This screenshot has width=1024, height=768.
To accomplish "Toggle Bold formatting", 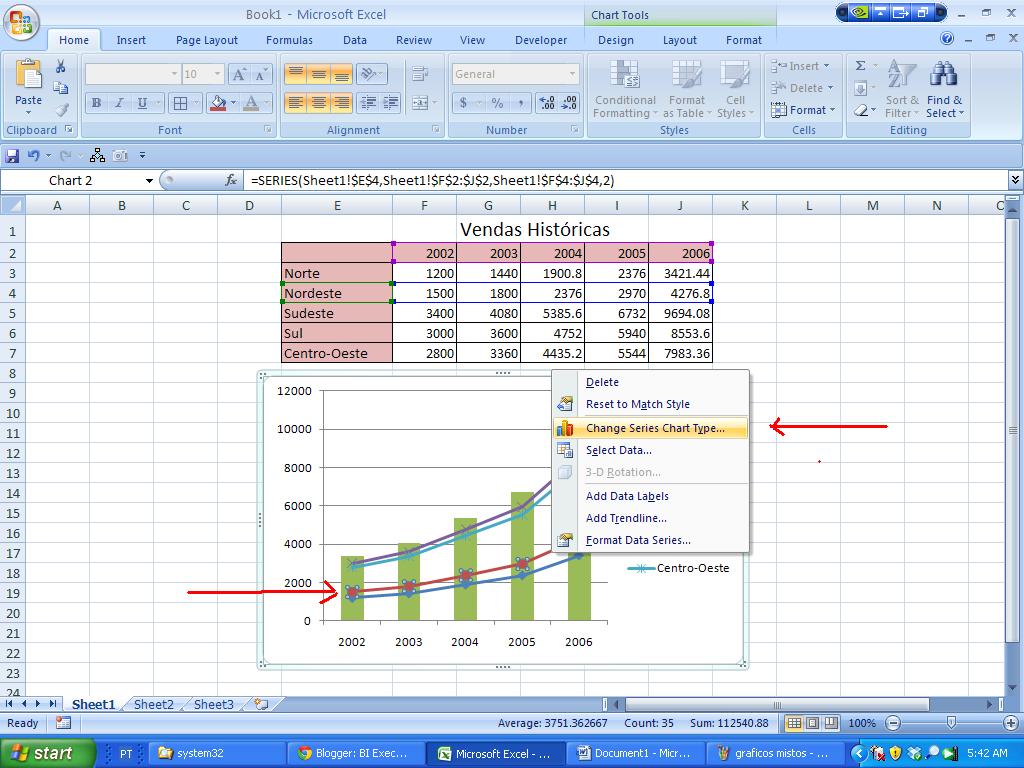I will point(97,103).
